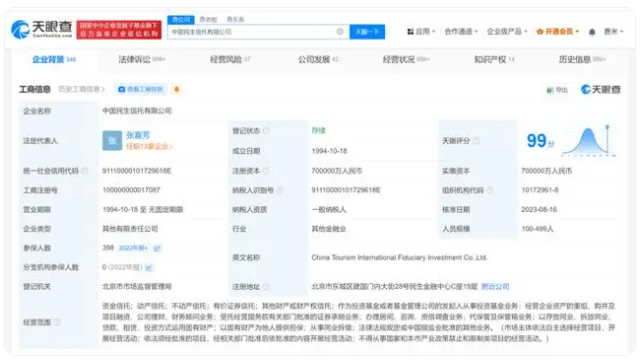Open the notification bell icon in header
Image resolution: width=643 pixels, height=362 pixels.
[x=592, y=32]
